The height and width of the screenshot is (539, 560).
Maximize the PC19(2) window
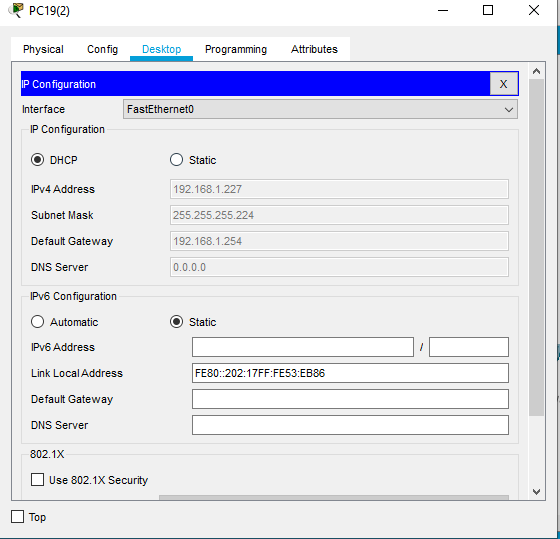[488, 10]
